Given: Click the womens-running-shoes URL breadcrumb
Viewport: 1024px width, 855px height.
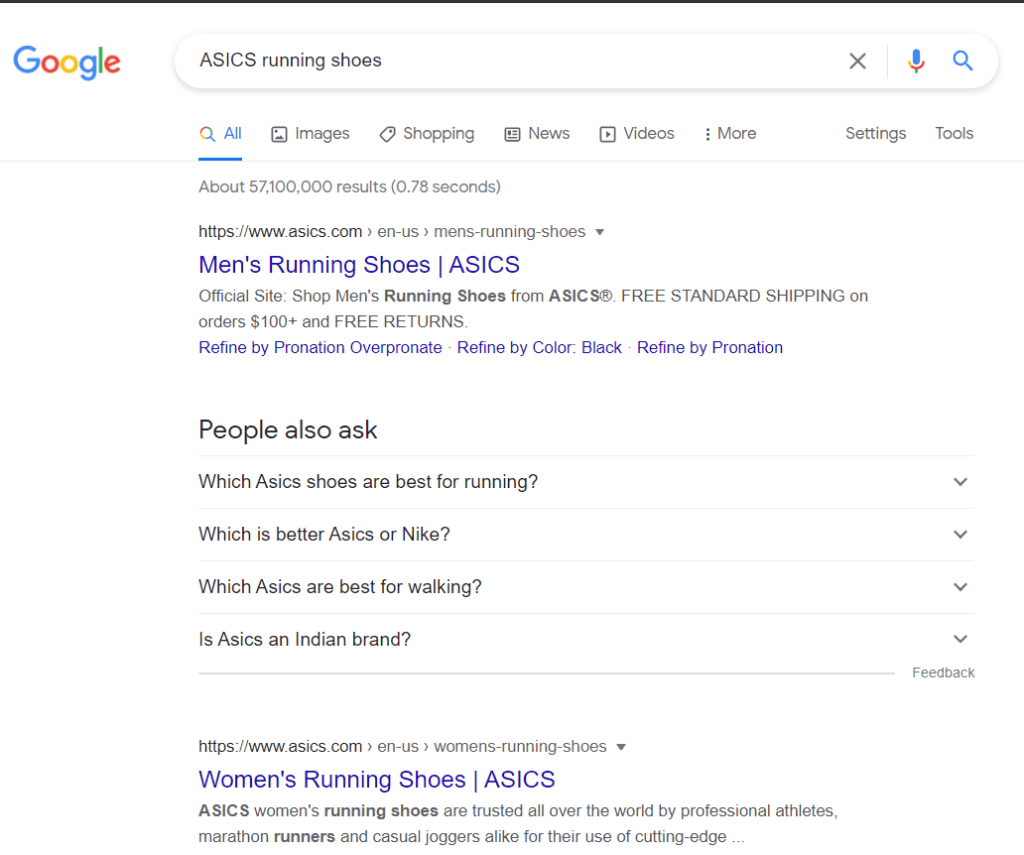Looking at the screenshot, I should tap(402, 747).
